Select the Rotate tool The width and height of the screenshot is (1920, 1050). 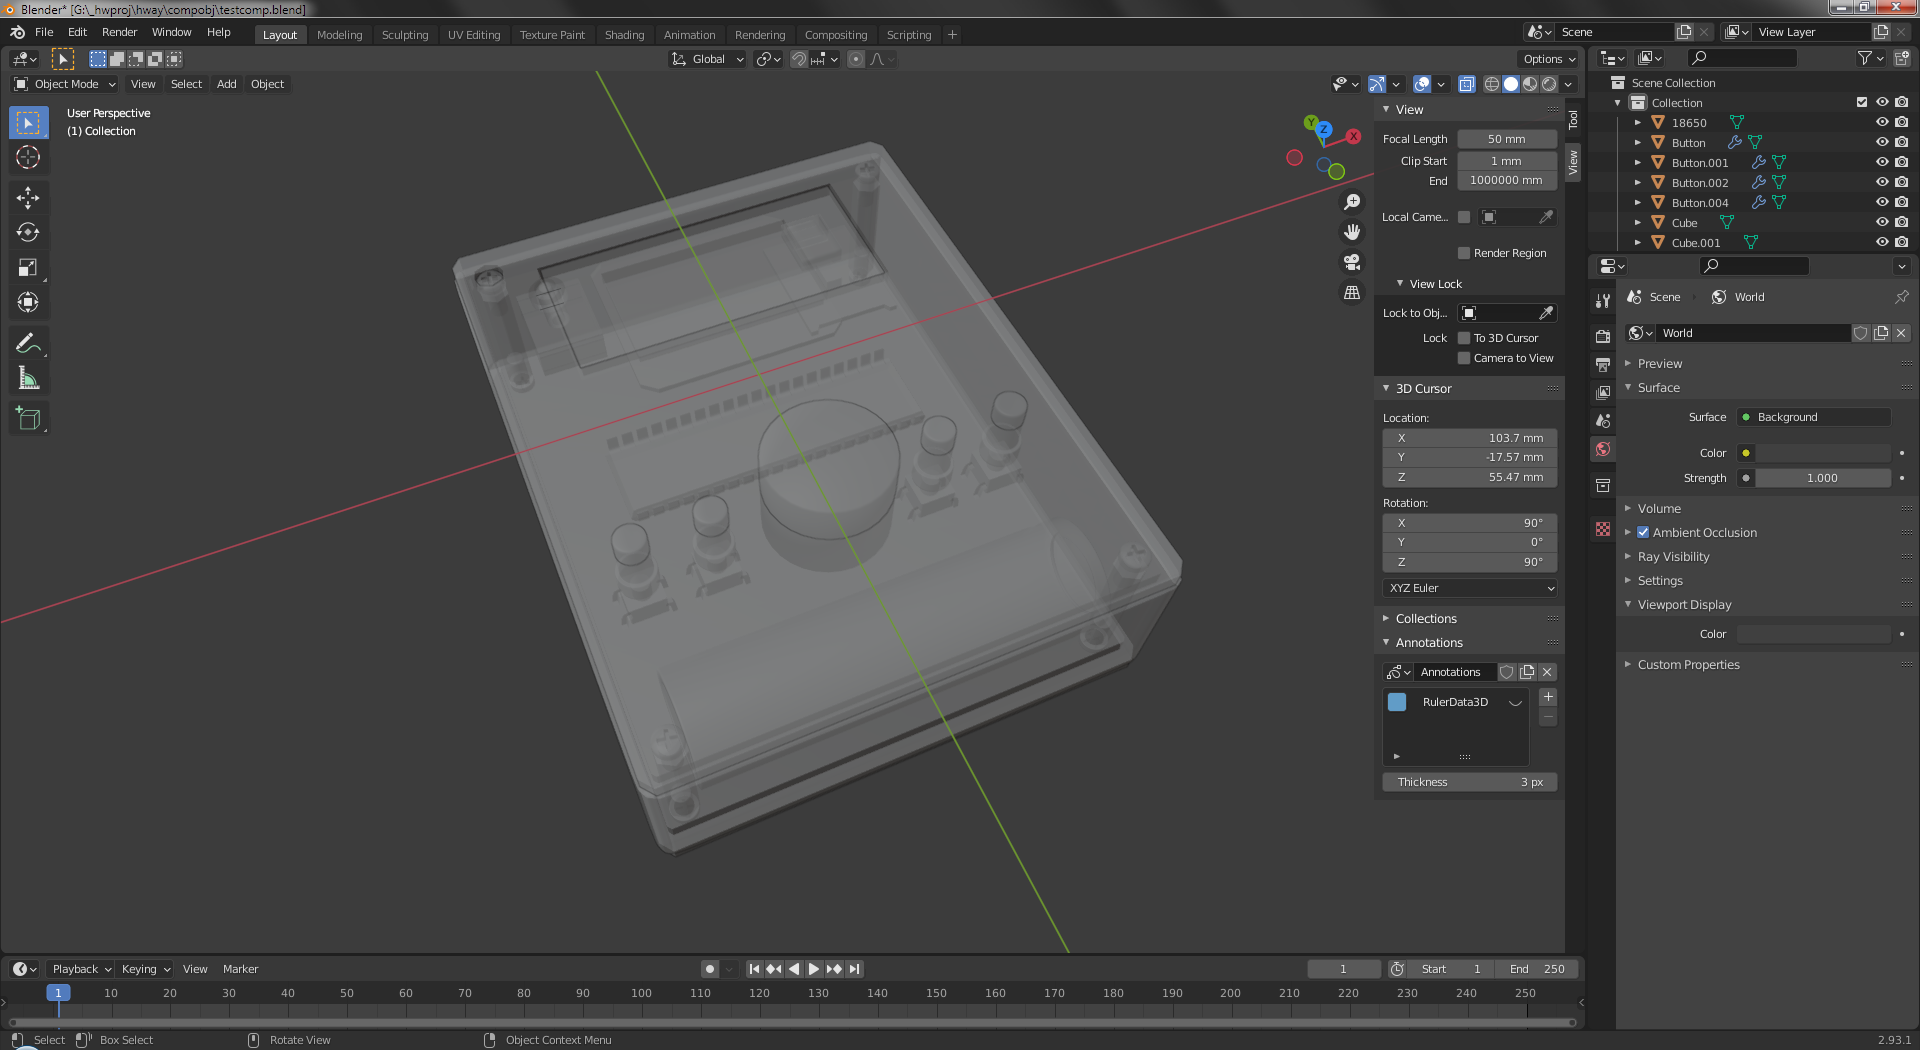click(28, 232)
